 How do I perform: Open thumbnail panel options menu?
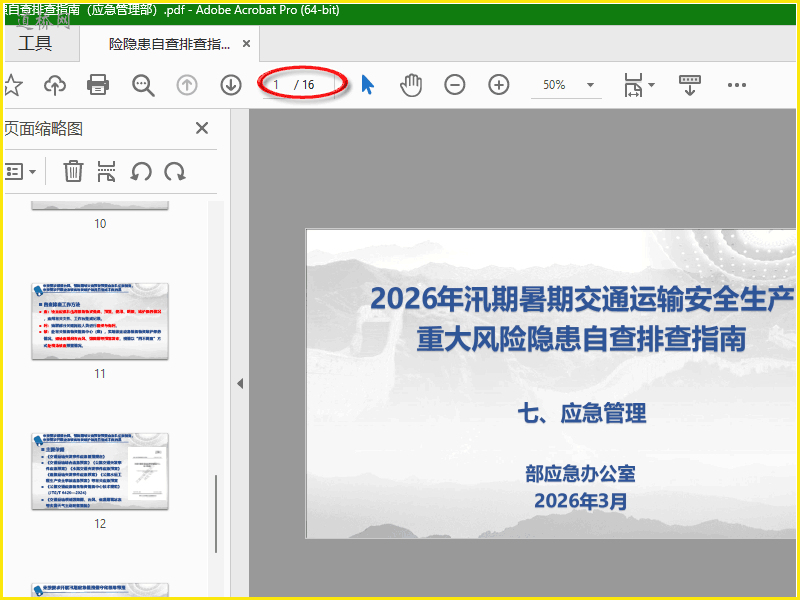coord(20,171)
